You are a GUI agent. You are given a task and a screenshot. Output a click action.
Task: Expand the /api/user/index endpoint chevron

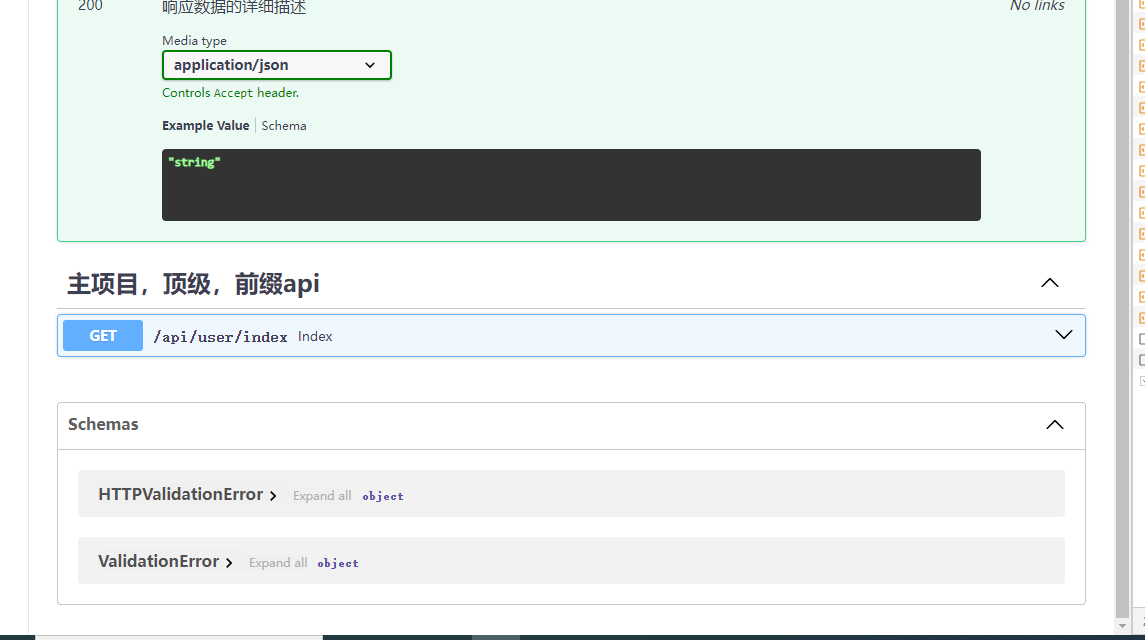coord(1063,335)
